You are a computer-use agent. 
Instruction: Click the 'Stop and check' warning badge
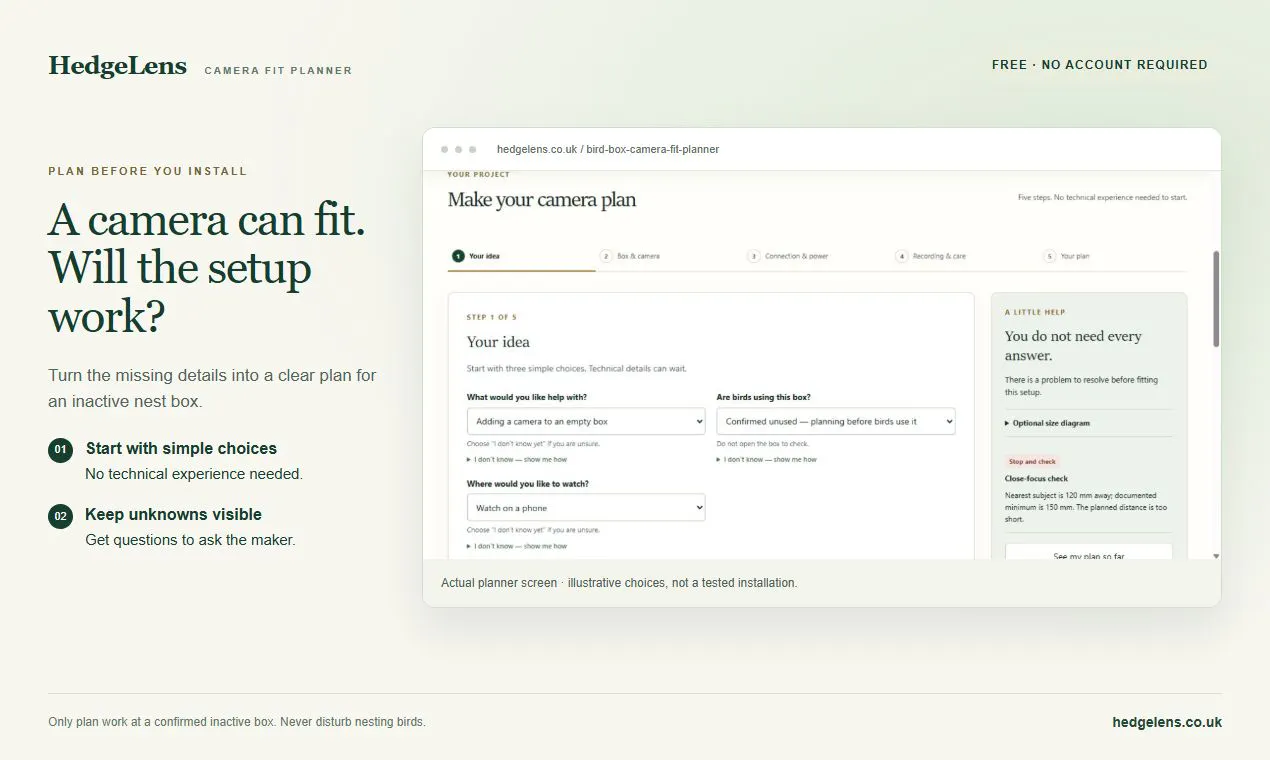(x=1033, y=461)
